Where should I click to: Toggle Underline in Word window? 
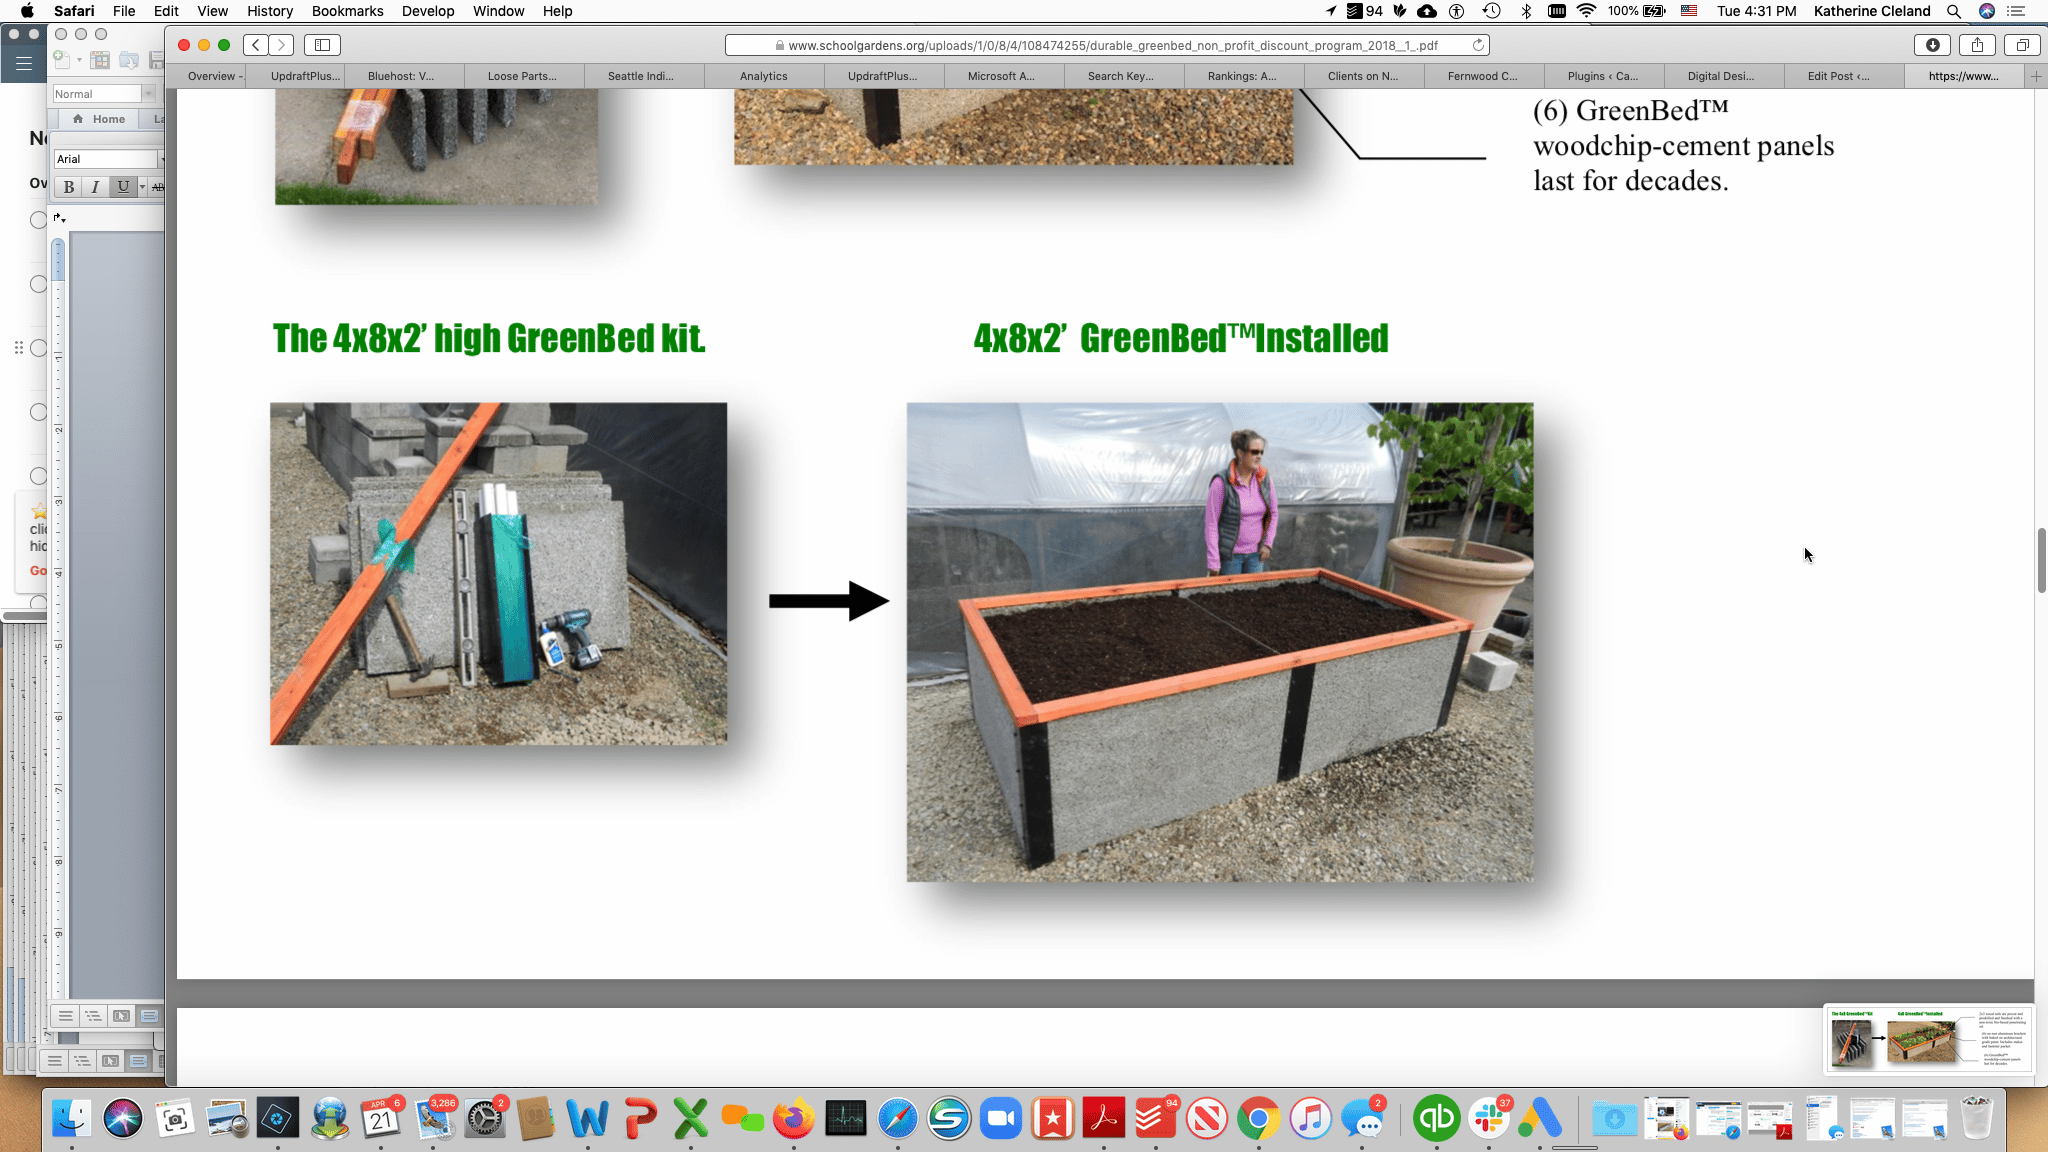coord(122,187)
